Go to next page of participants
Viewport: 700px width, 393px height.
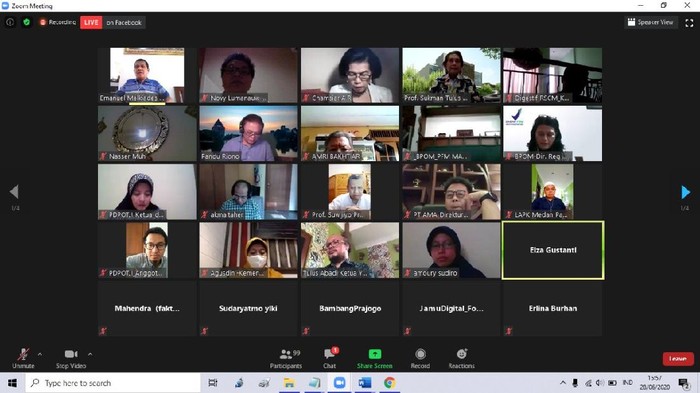685,192
